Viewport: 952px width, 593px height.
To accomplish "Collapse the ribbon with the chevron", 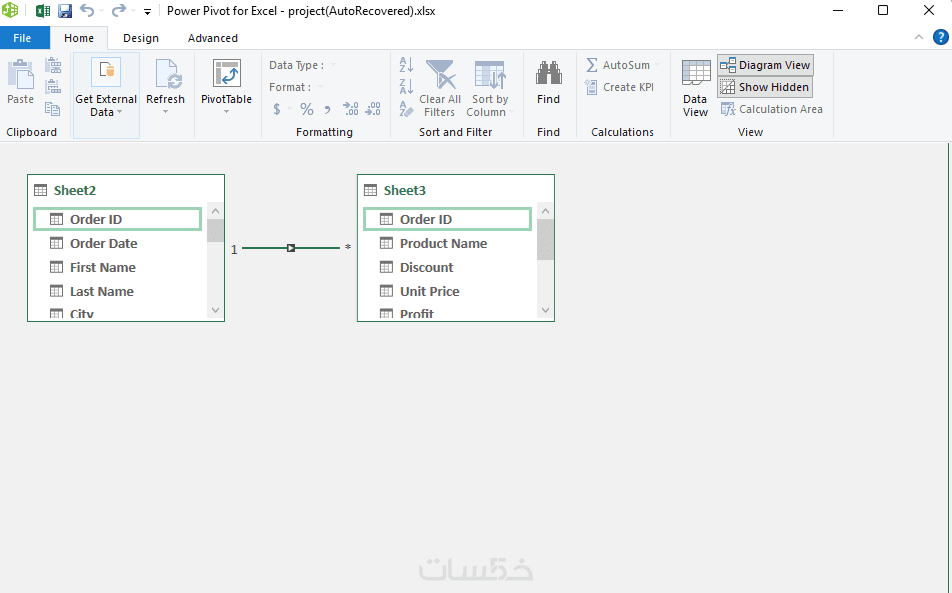I will [919, 38].
